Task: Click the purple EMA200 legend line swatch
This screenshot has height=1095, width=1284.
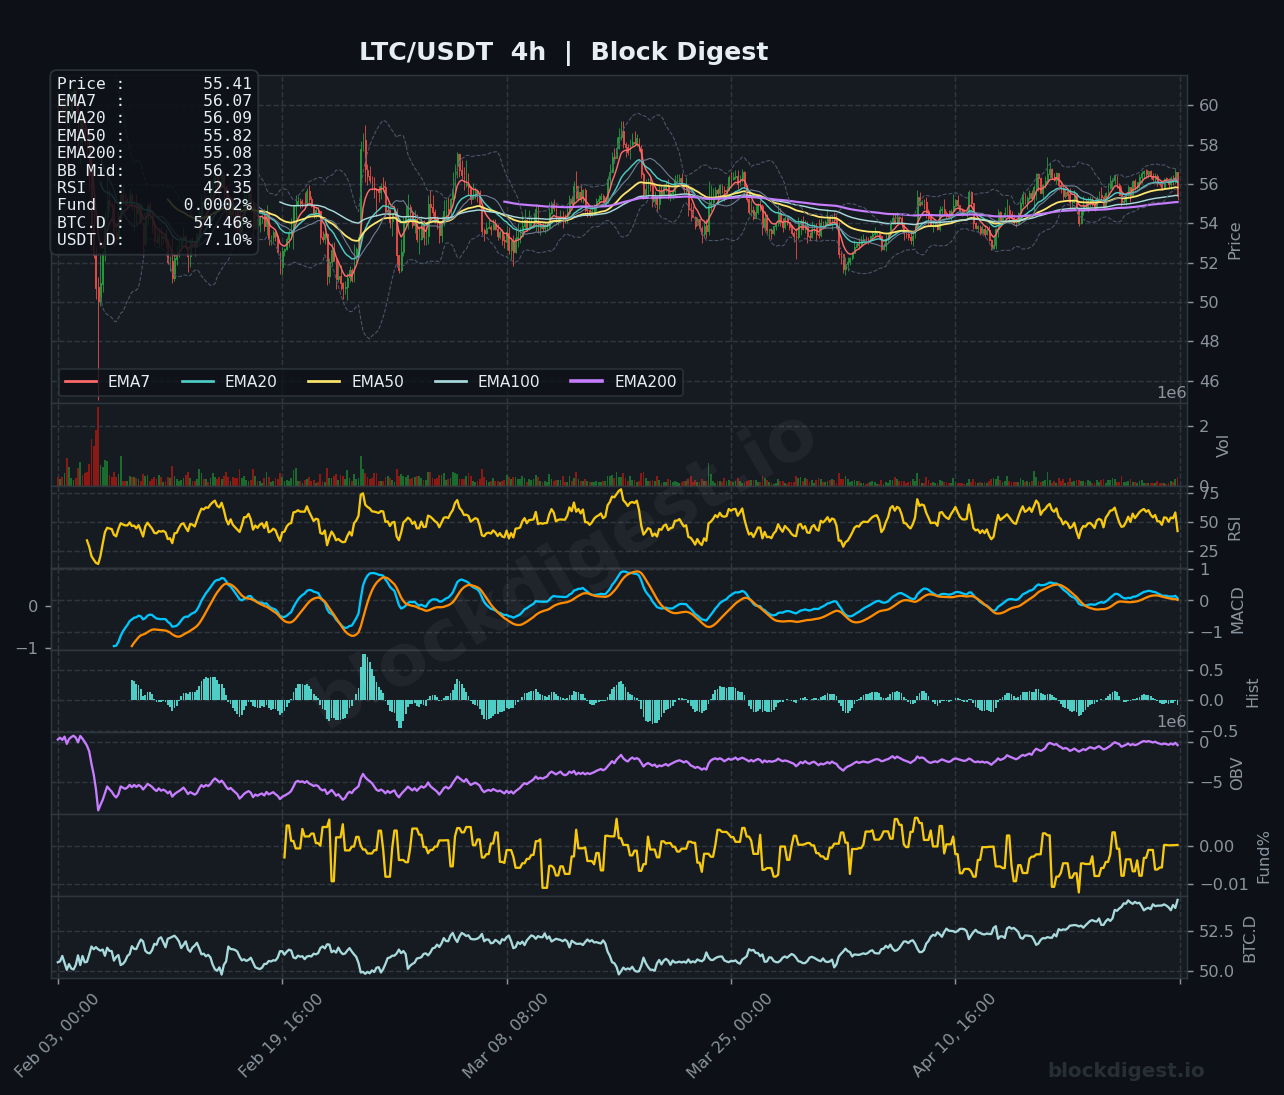Action: (588, 382)
